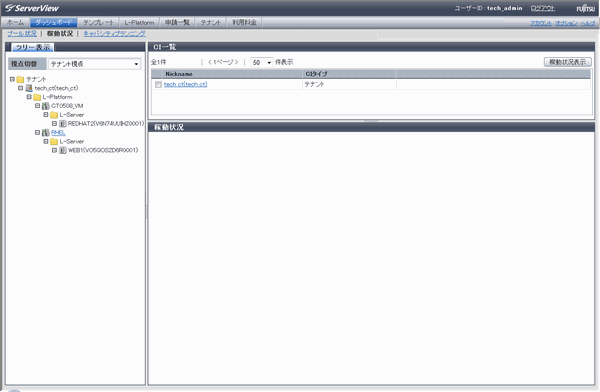Open the L-Platform main tab
600x392 pixels.
coord(139,23)
